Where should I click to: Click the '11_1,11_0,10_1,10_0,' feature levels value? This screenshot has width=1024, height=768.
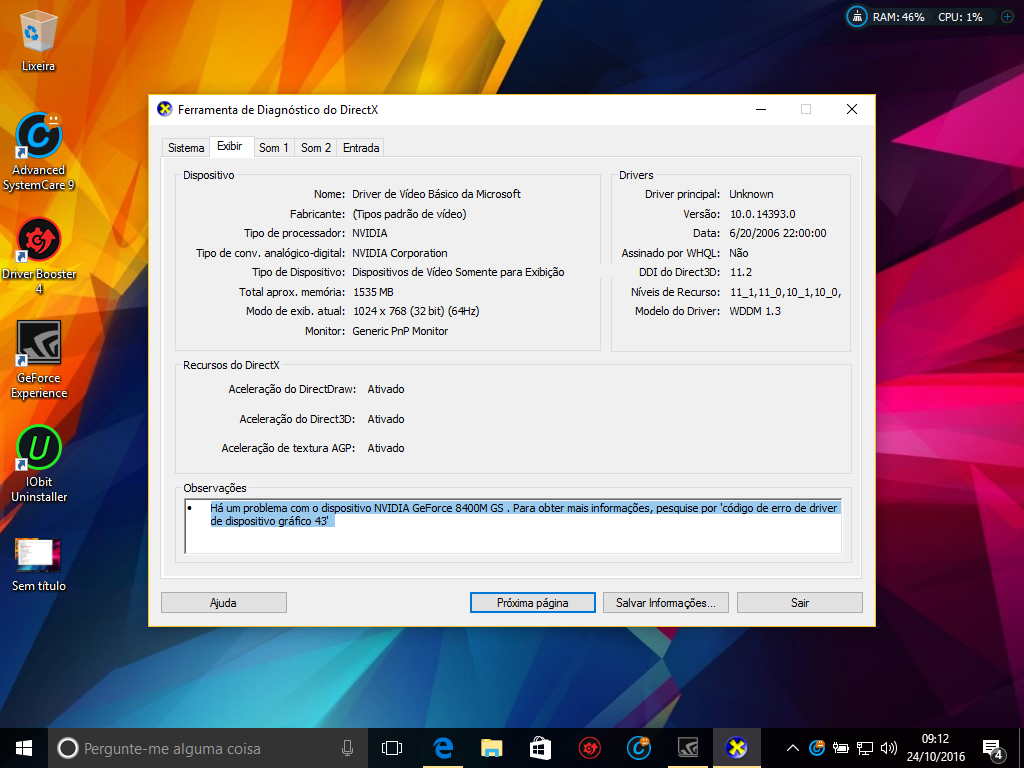click(786, 293)
